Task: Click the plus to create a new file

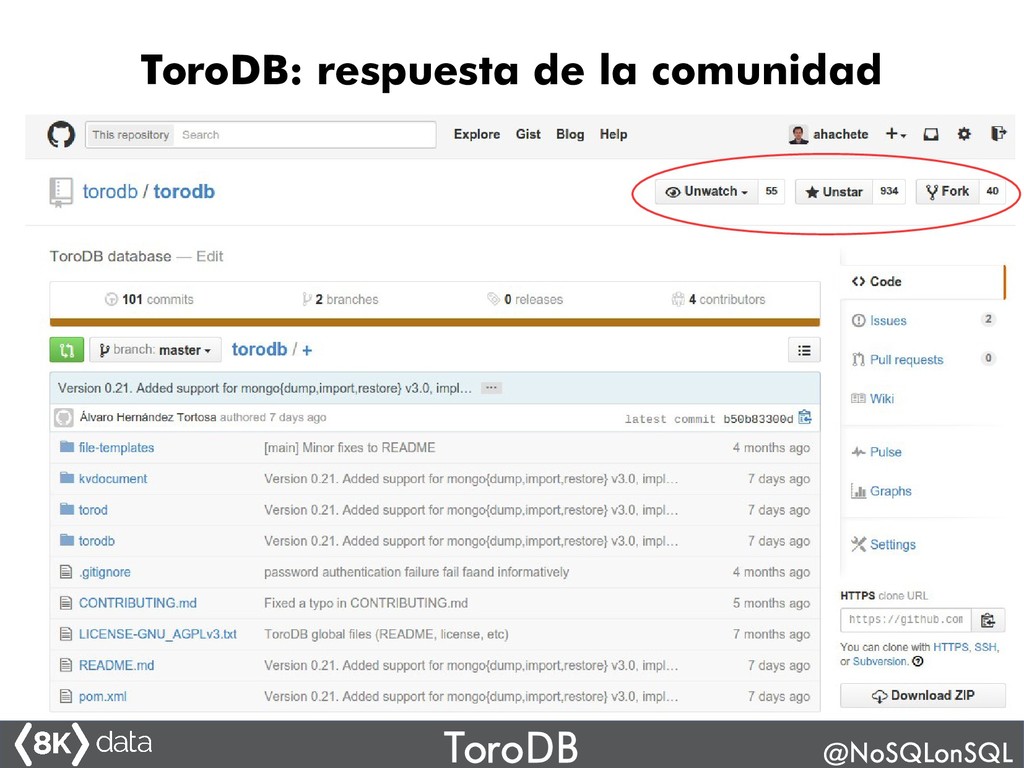Action: click(x=307, y=350)
